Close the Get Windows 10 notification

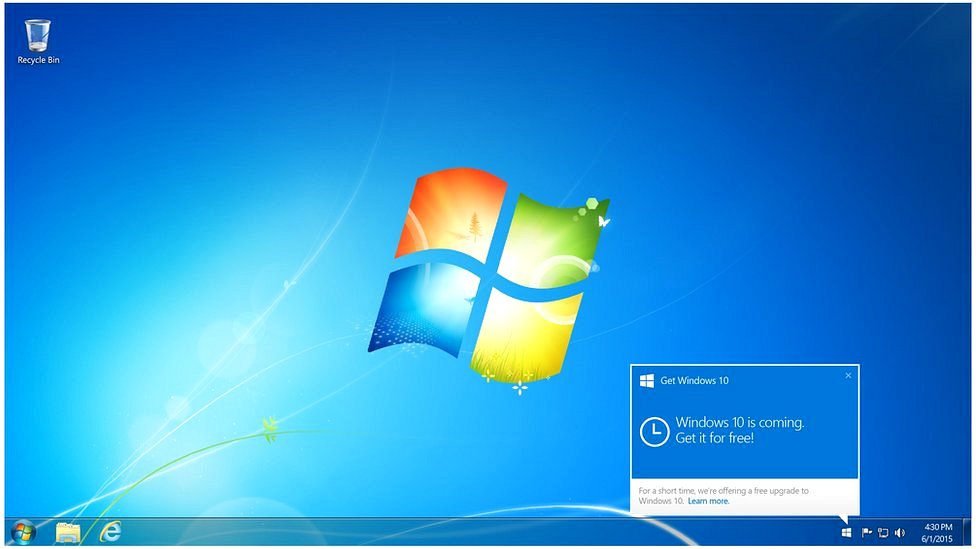(848, 375)
